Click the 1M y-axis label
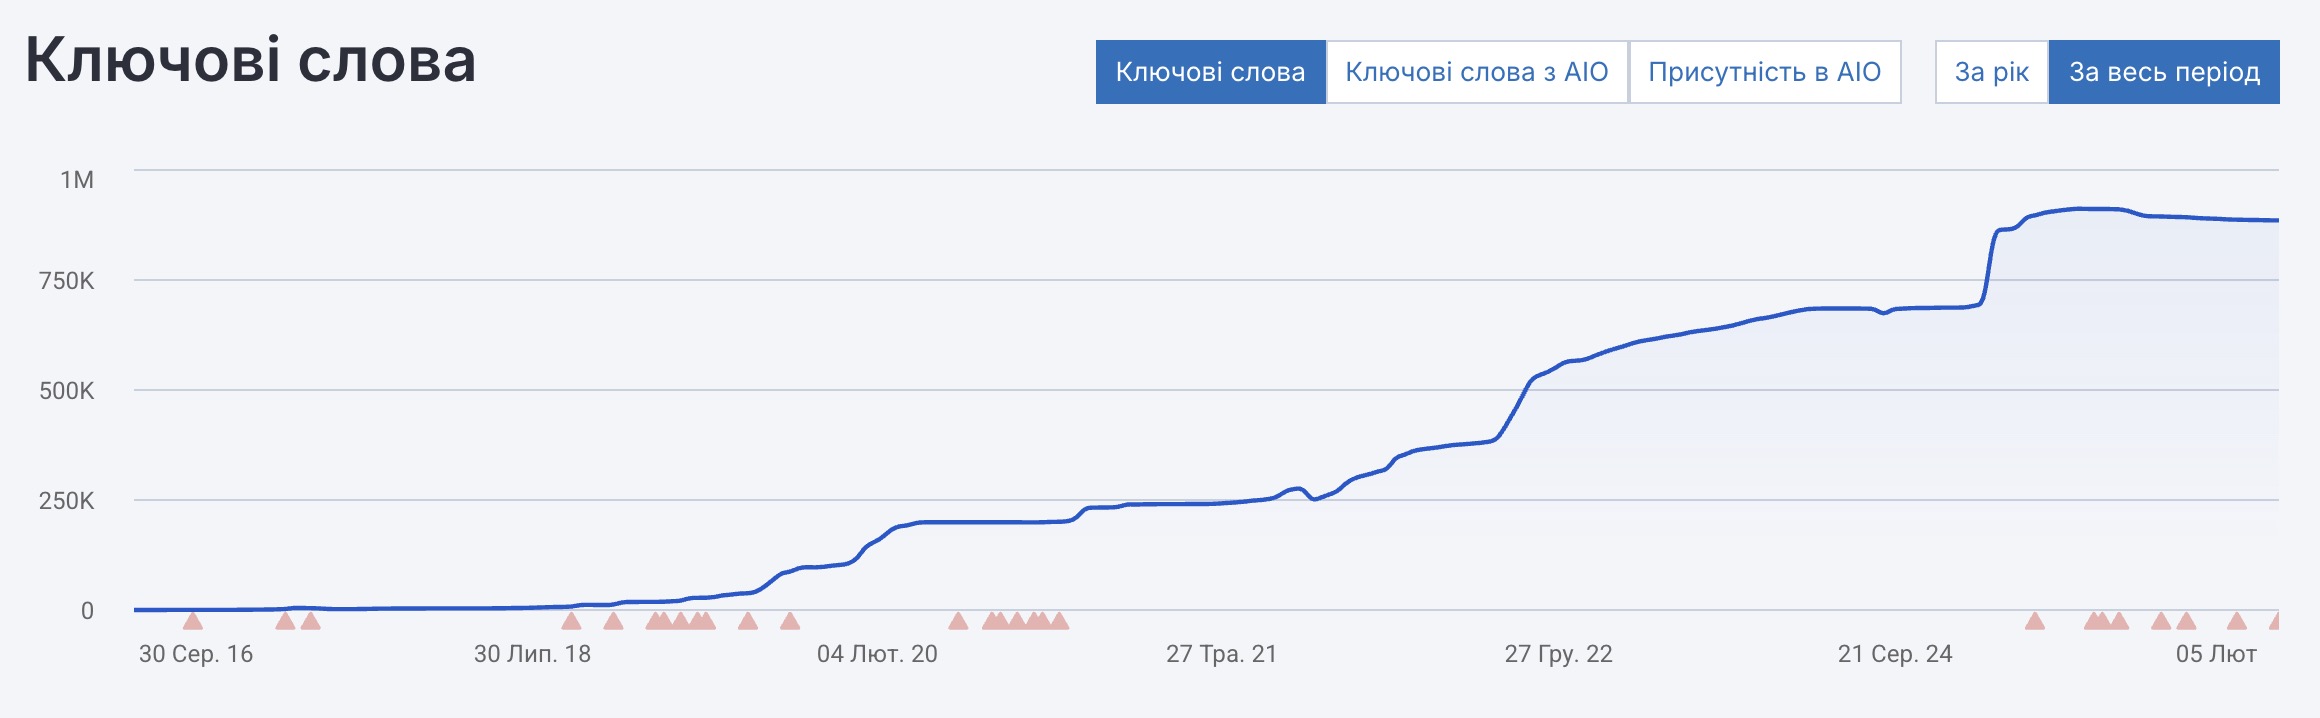2320x718 pixels. 77,180
